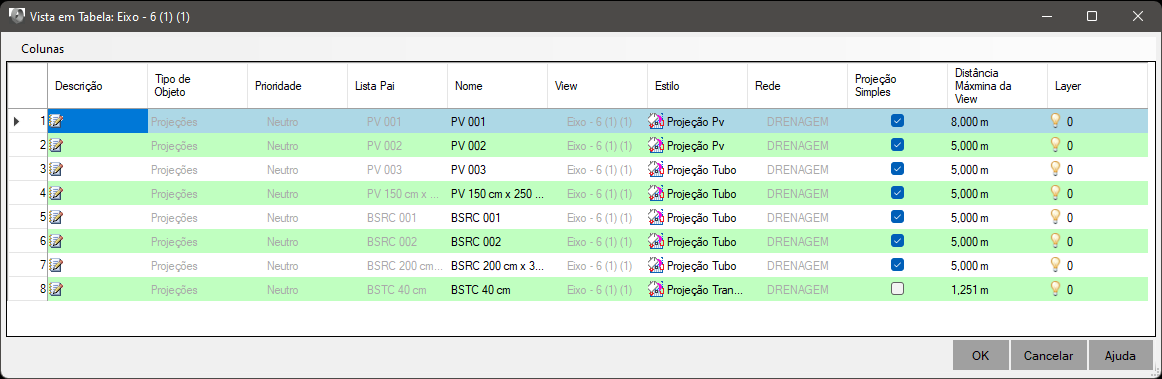1162x379 pixels.
Task: Click the layer lightbulb in PV 150 cm row
Action: click(1056, 192)
